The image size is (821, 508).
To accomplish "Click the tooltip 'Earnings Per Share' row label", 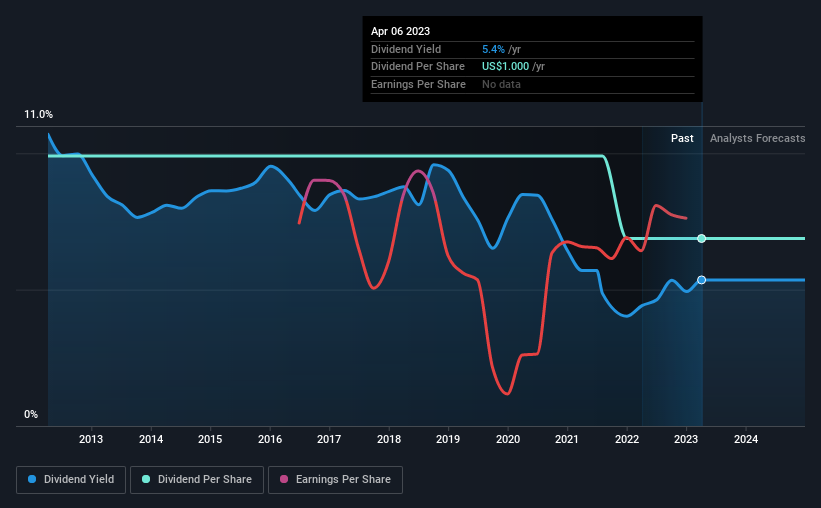I will pyautogui.click(x=418, y=84).
